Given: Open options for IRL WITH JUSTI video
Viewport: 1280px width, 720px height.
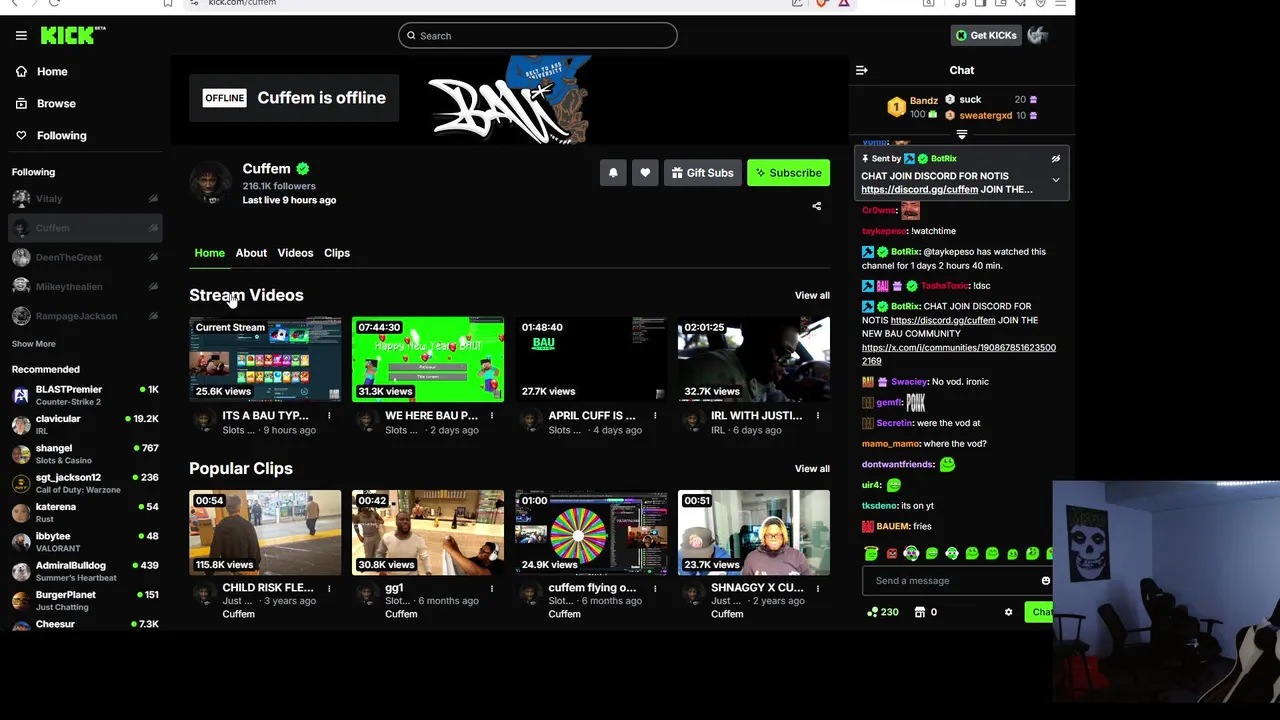Looking at the screenshot, I should click(x=817, y=416).
